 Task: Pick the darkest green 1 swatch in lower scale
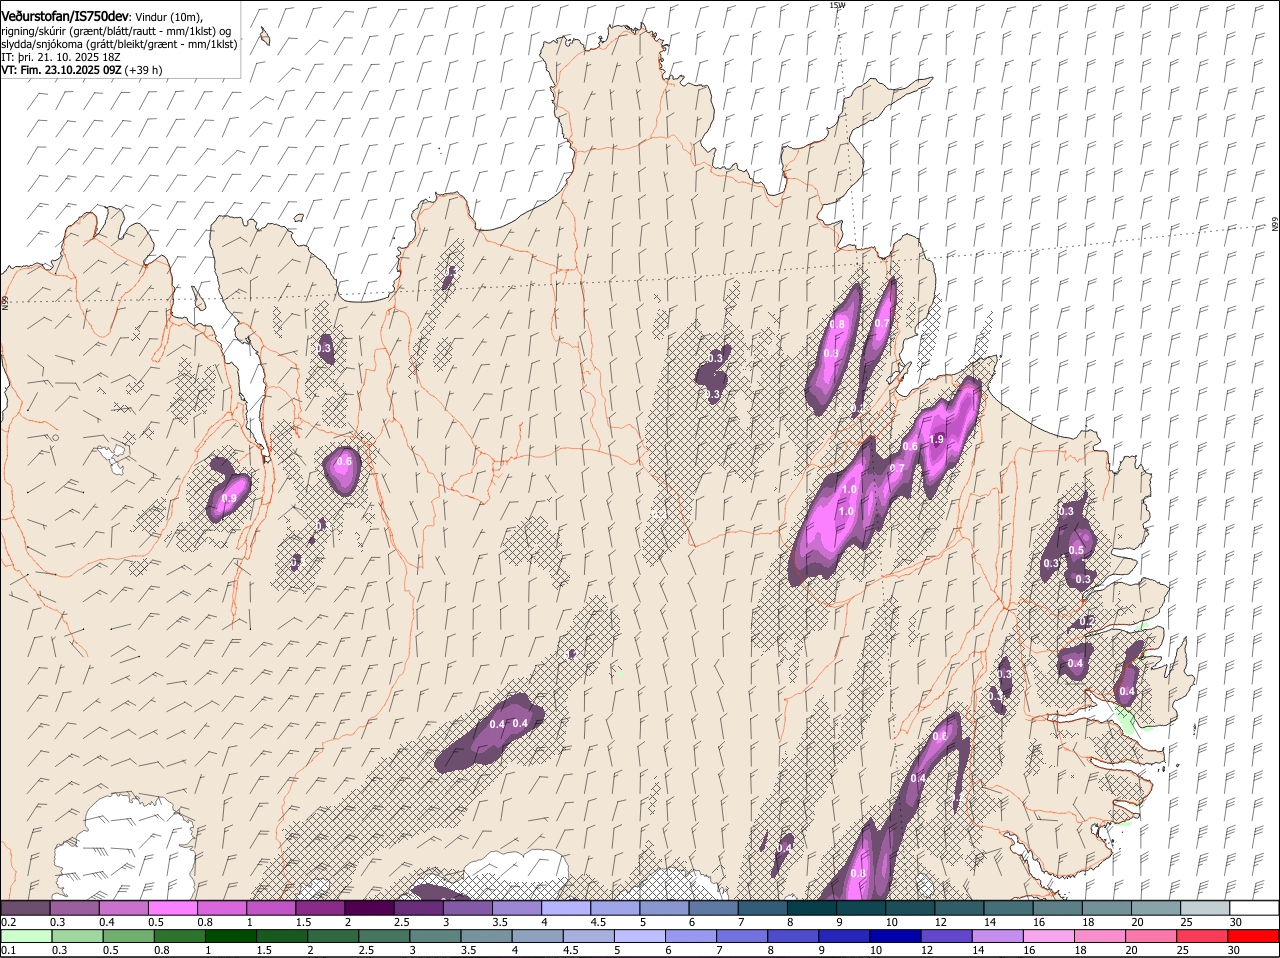230,937
